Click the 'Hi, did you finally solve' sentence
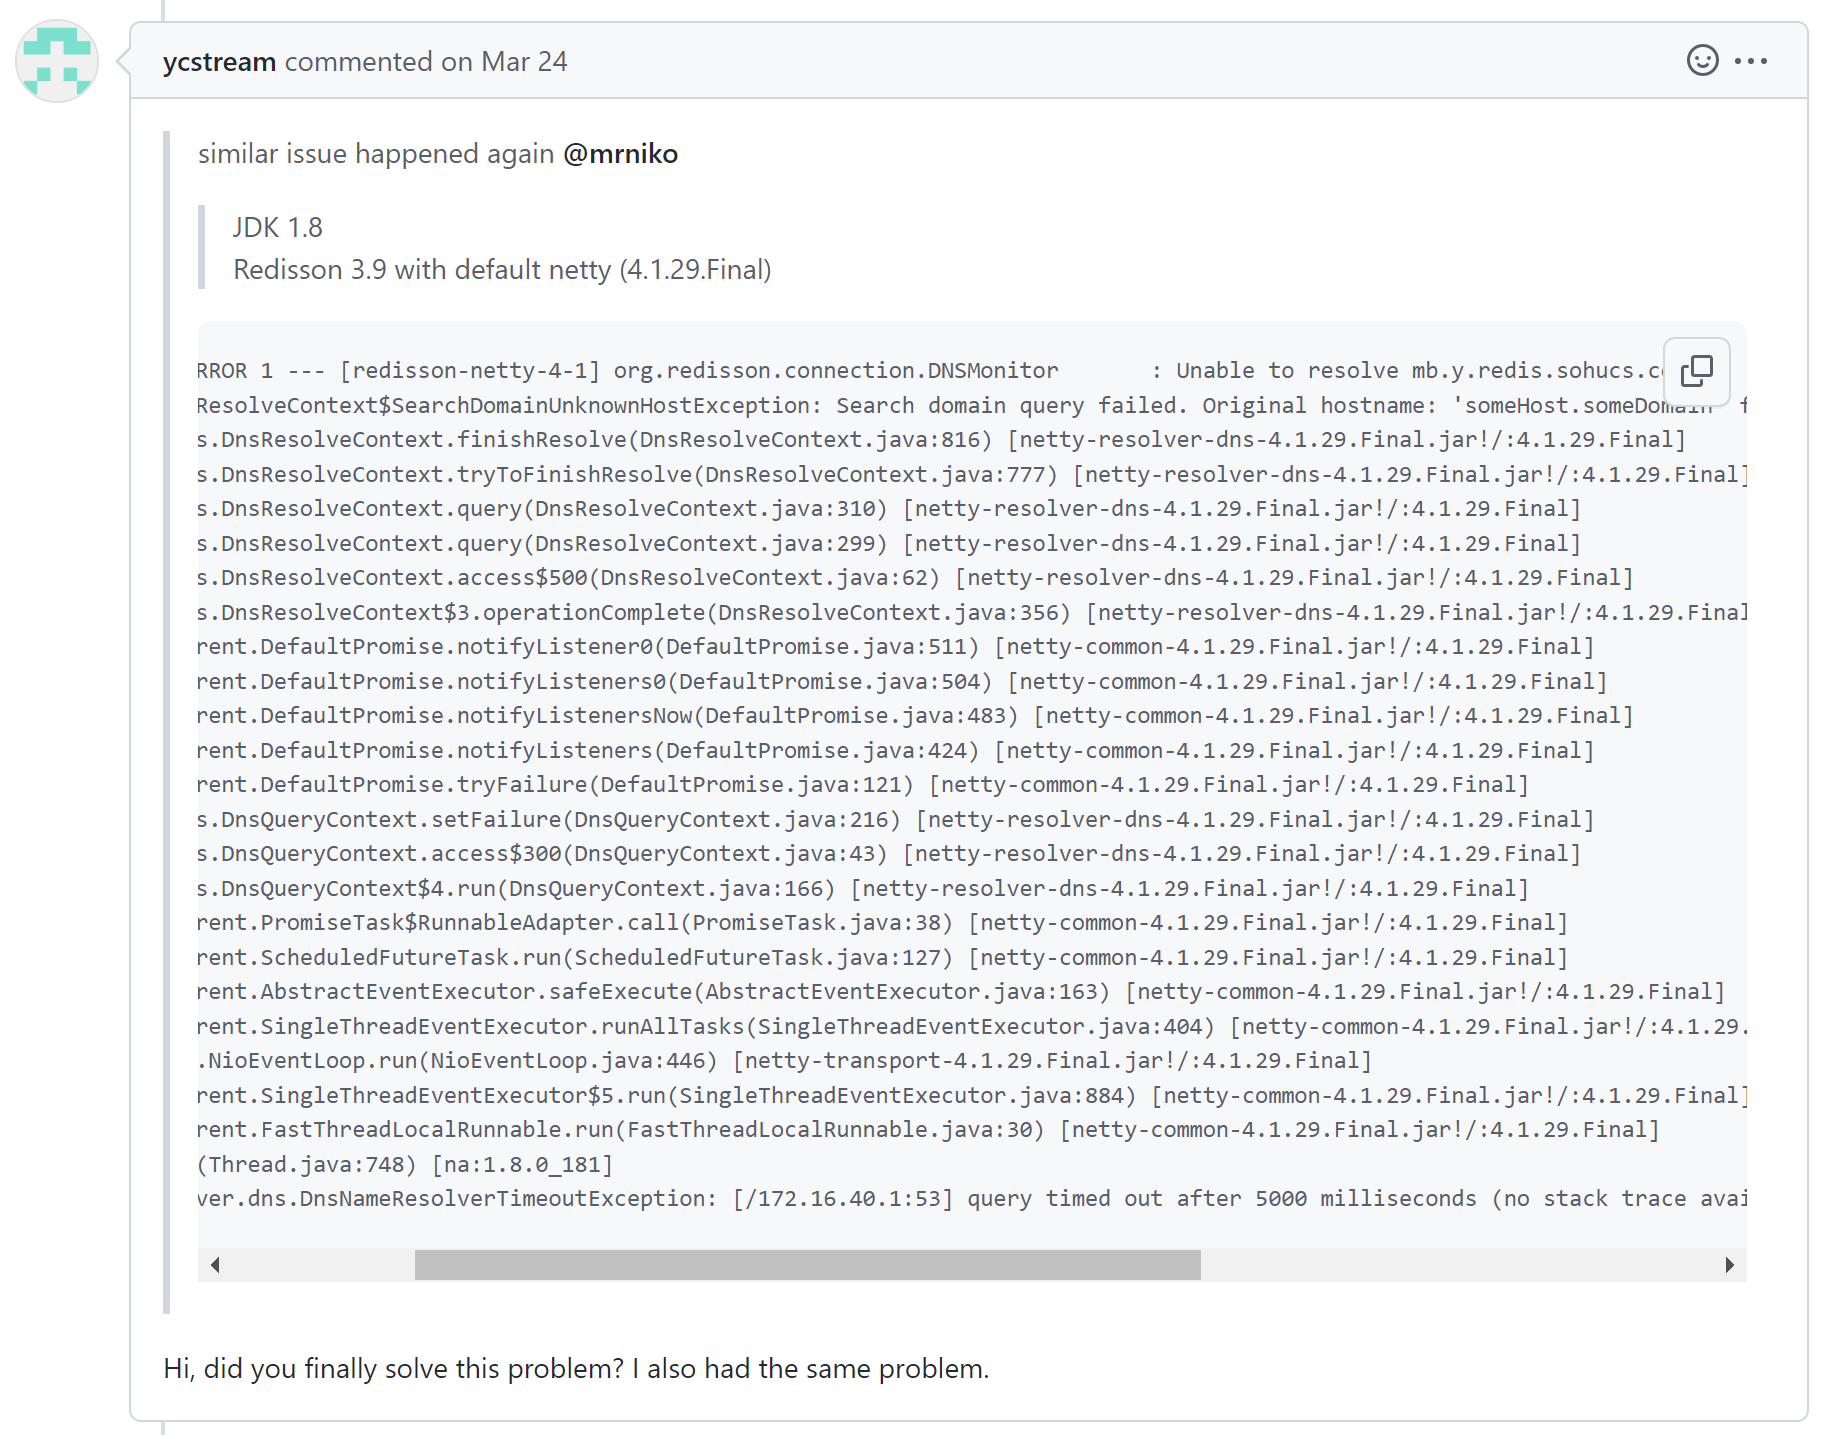Image resolution: width=1847 pixels, height=1435 pixels. 576,1368
